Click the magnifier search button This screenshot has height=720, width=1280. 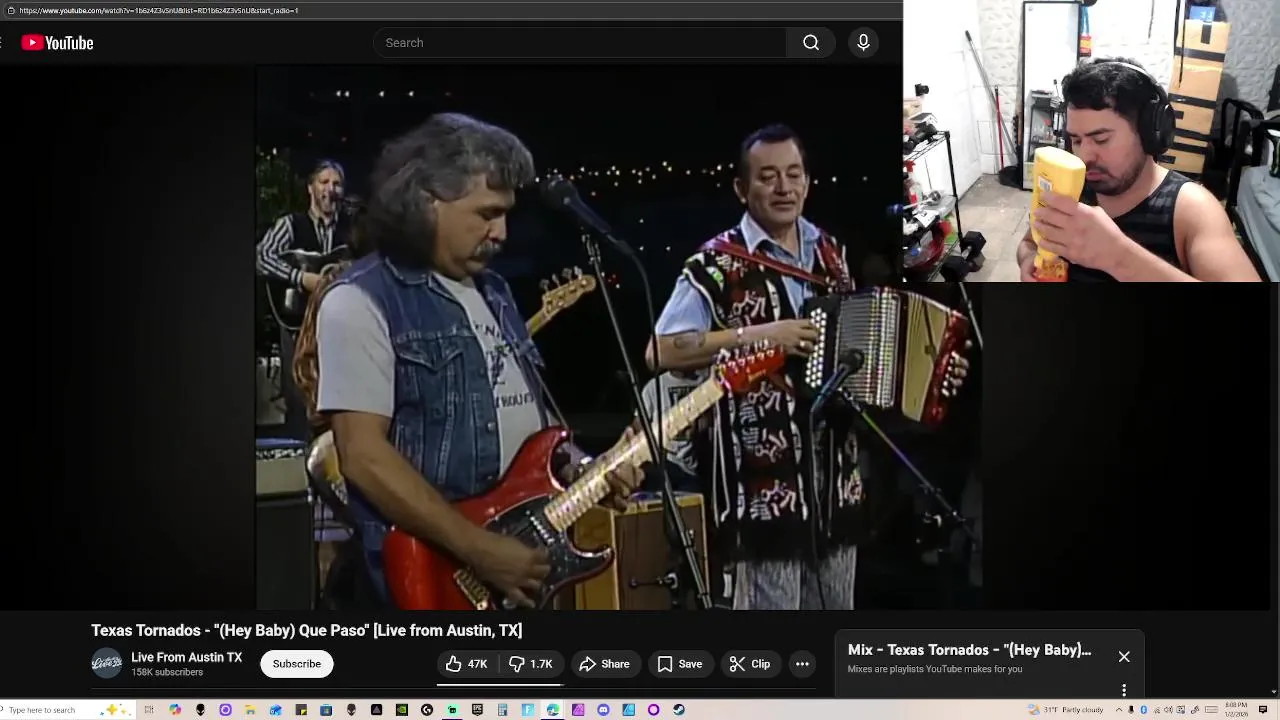coord(811,43)
